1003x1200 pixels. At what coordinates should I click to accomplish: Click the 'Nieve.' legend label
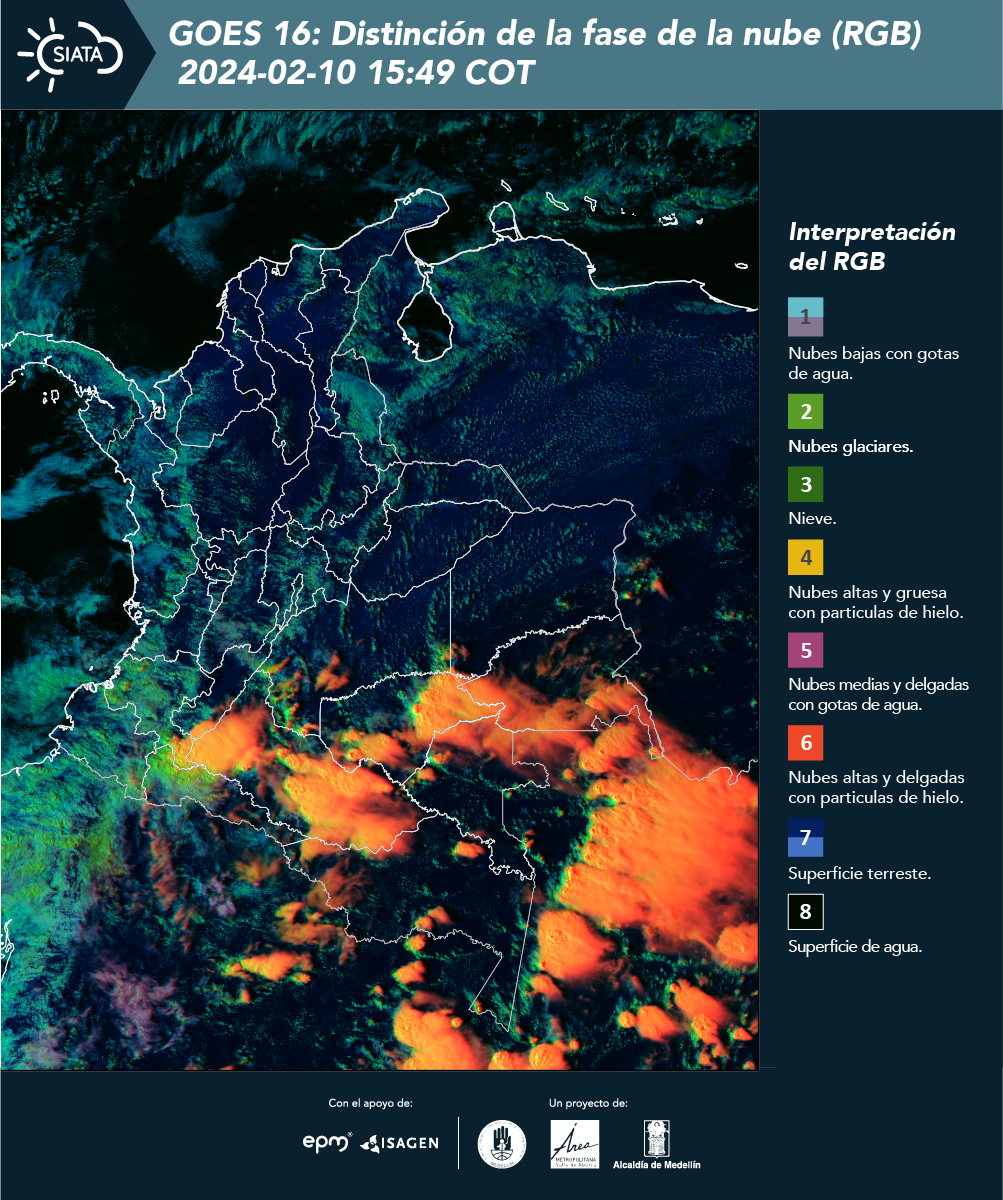point(812,519)
